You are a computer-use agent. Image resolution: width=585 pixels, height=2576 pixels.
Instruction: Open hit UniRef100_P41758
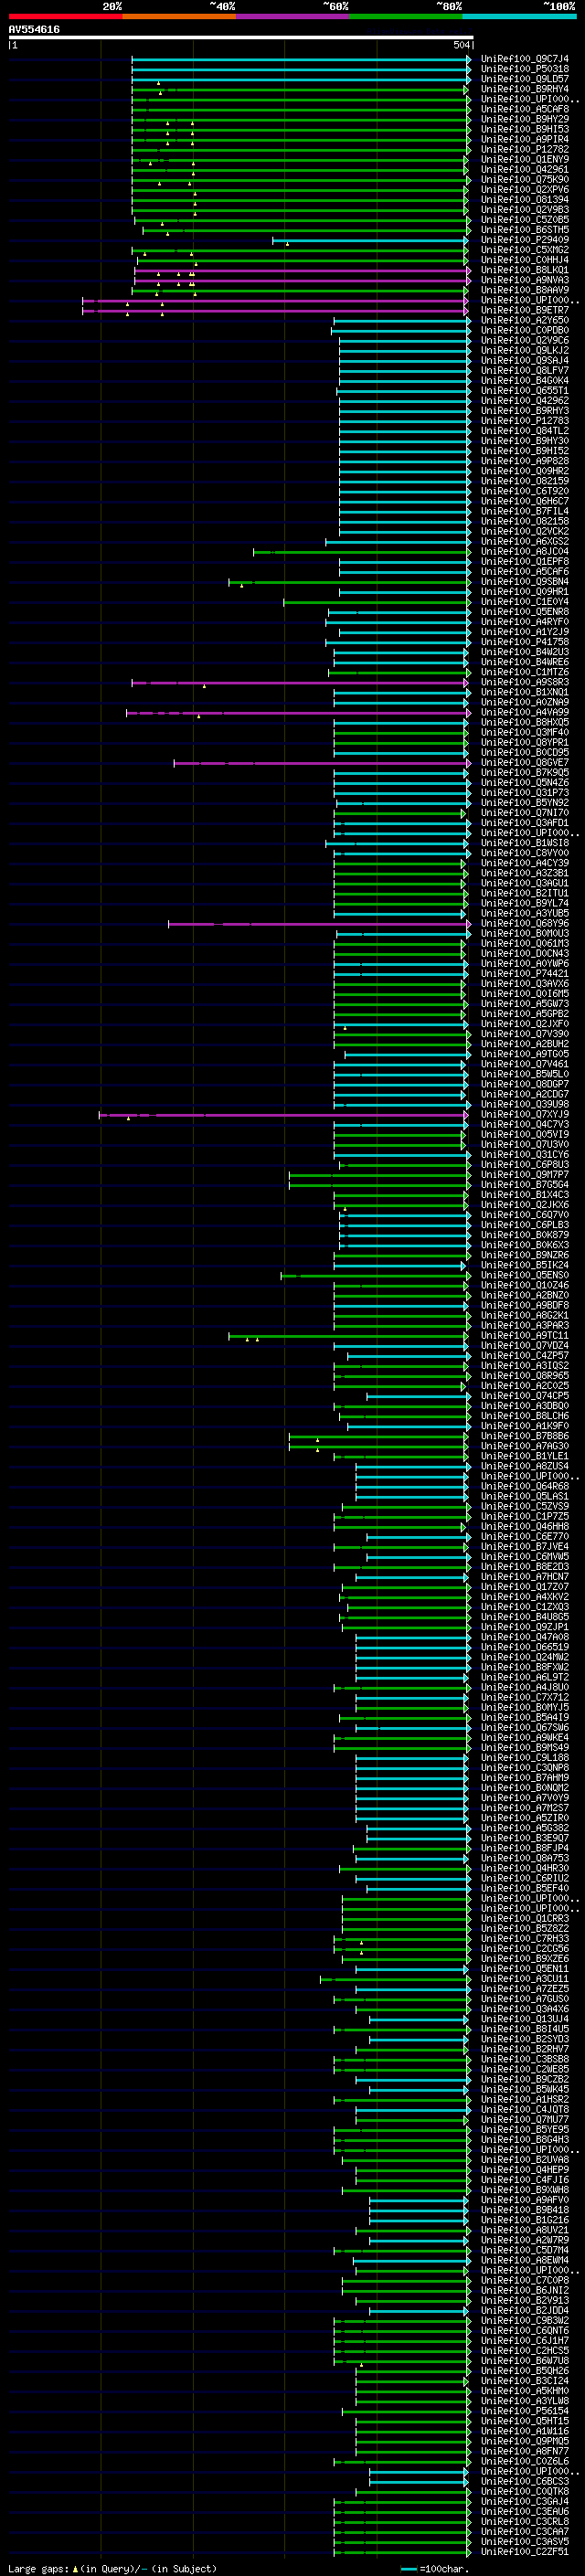[x=524, y=642]
